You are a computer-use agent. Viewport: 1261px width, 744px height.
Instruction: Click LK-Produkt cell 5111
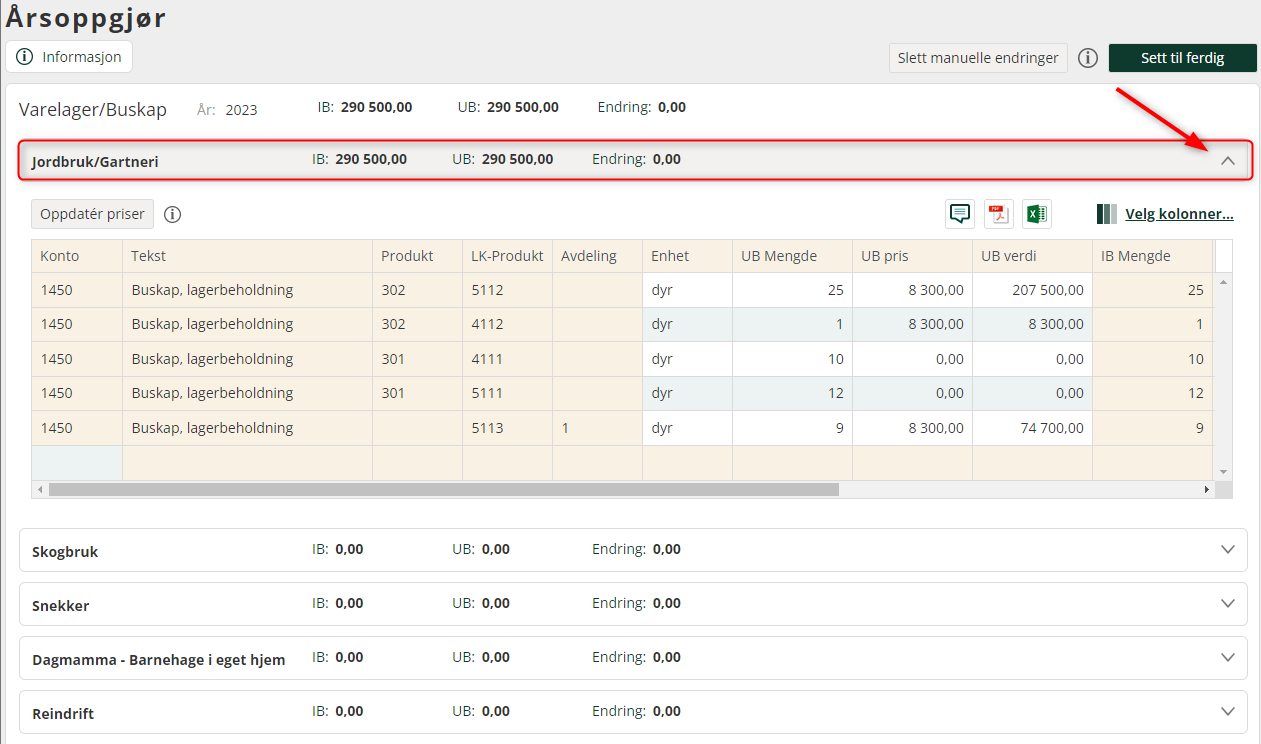point(507,393)
